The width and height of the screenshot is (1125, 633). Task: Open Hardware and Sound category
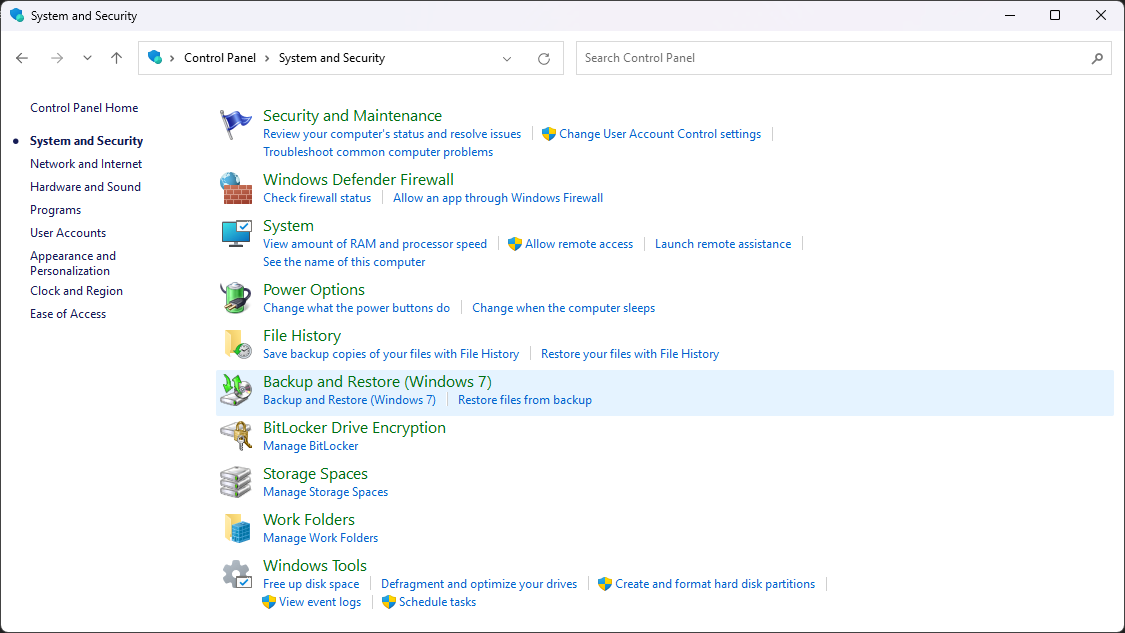pyautogui.click(x=85, y=187)
